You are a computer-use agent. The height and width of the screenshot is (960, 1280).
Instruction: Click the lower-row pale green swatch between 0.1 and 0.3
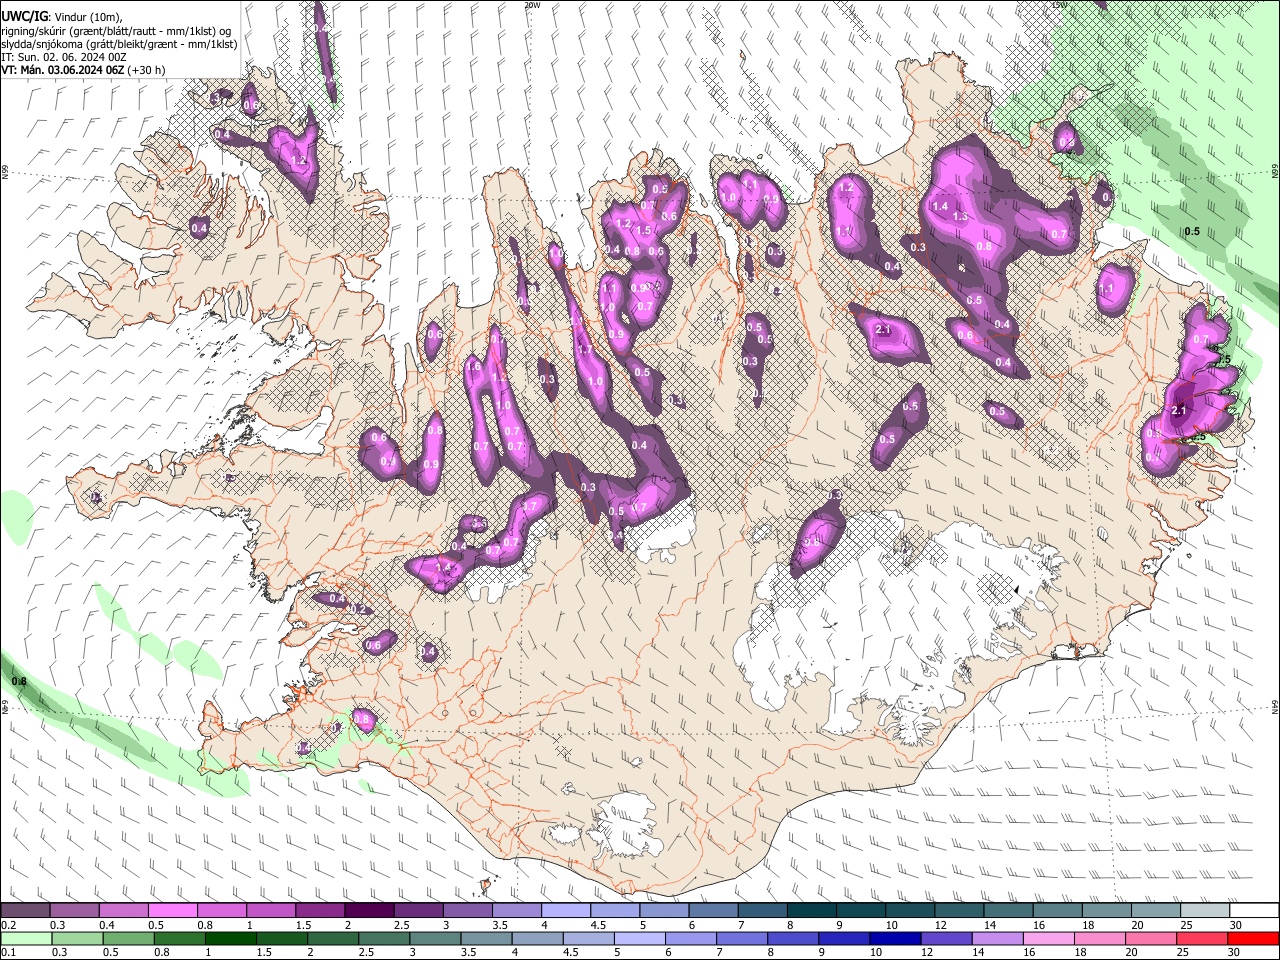(x=27, y=939)
